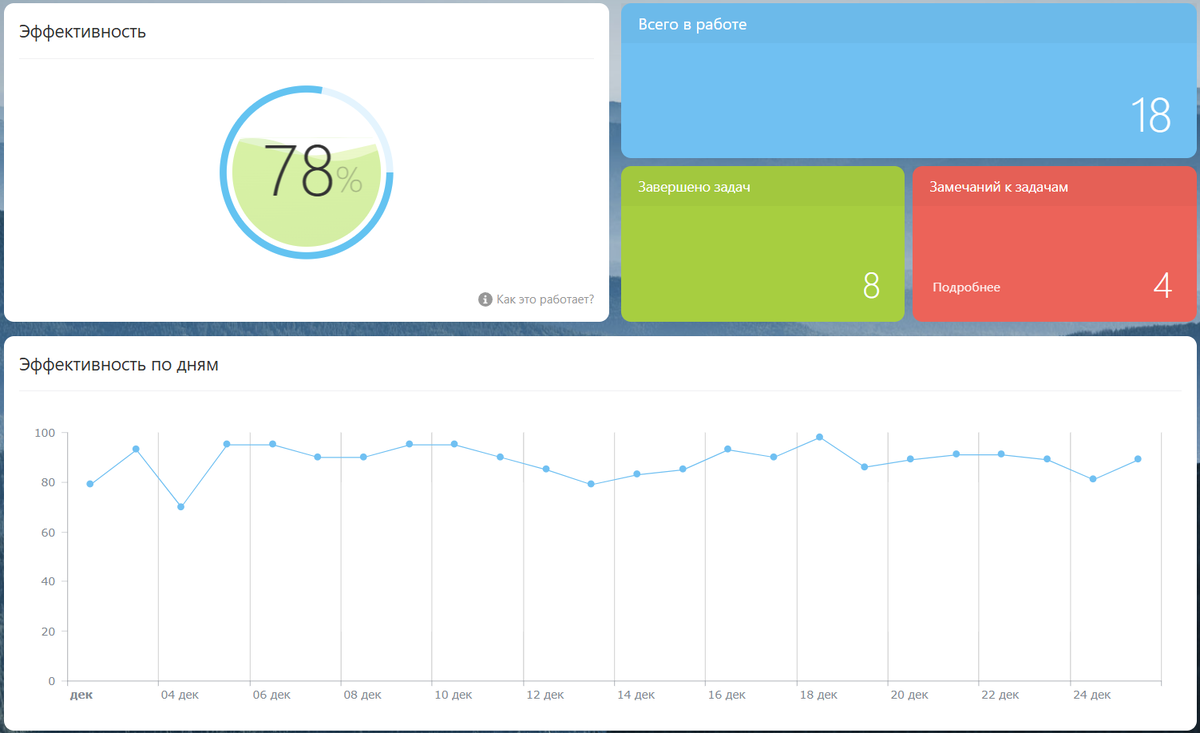This screenshot has height=733, width=1200.
Task: Click the "24 дек" axis label
Action: coord(1092,694)
